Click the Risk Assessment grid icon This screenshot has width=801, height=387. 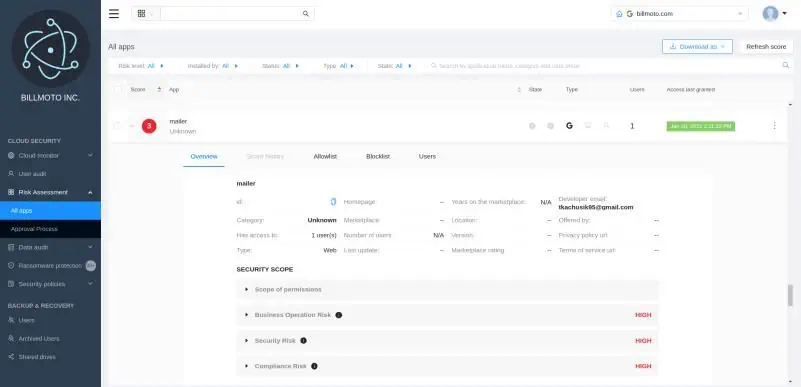coord(11,192)
